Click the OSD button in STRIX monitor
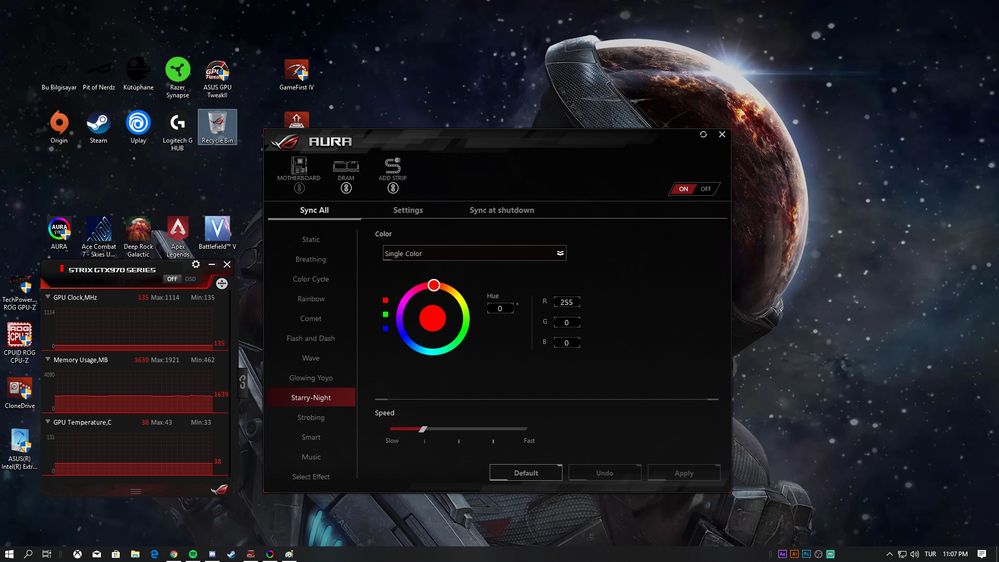This screenshot has width=999, height=562. click(190, 279)
